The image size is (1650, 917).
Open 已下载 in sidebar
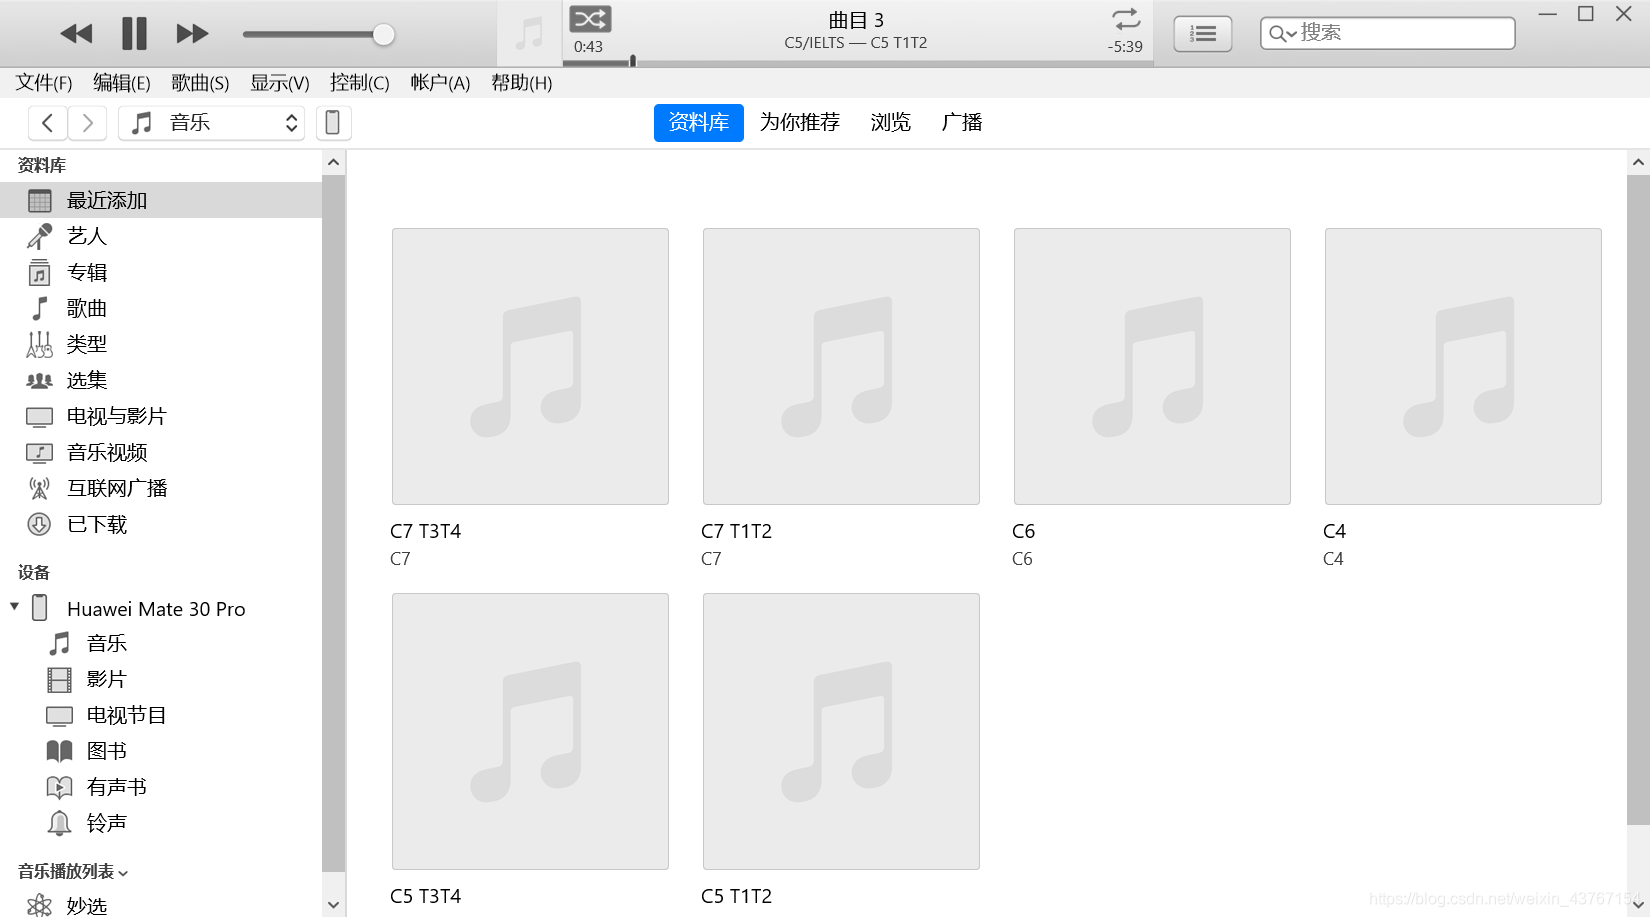coord(161,524)
